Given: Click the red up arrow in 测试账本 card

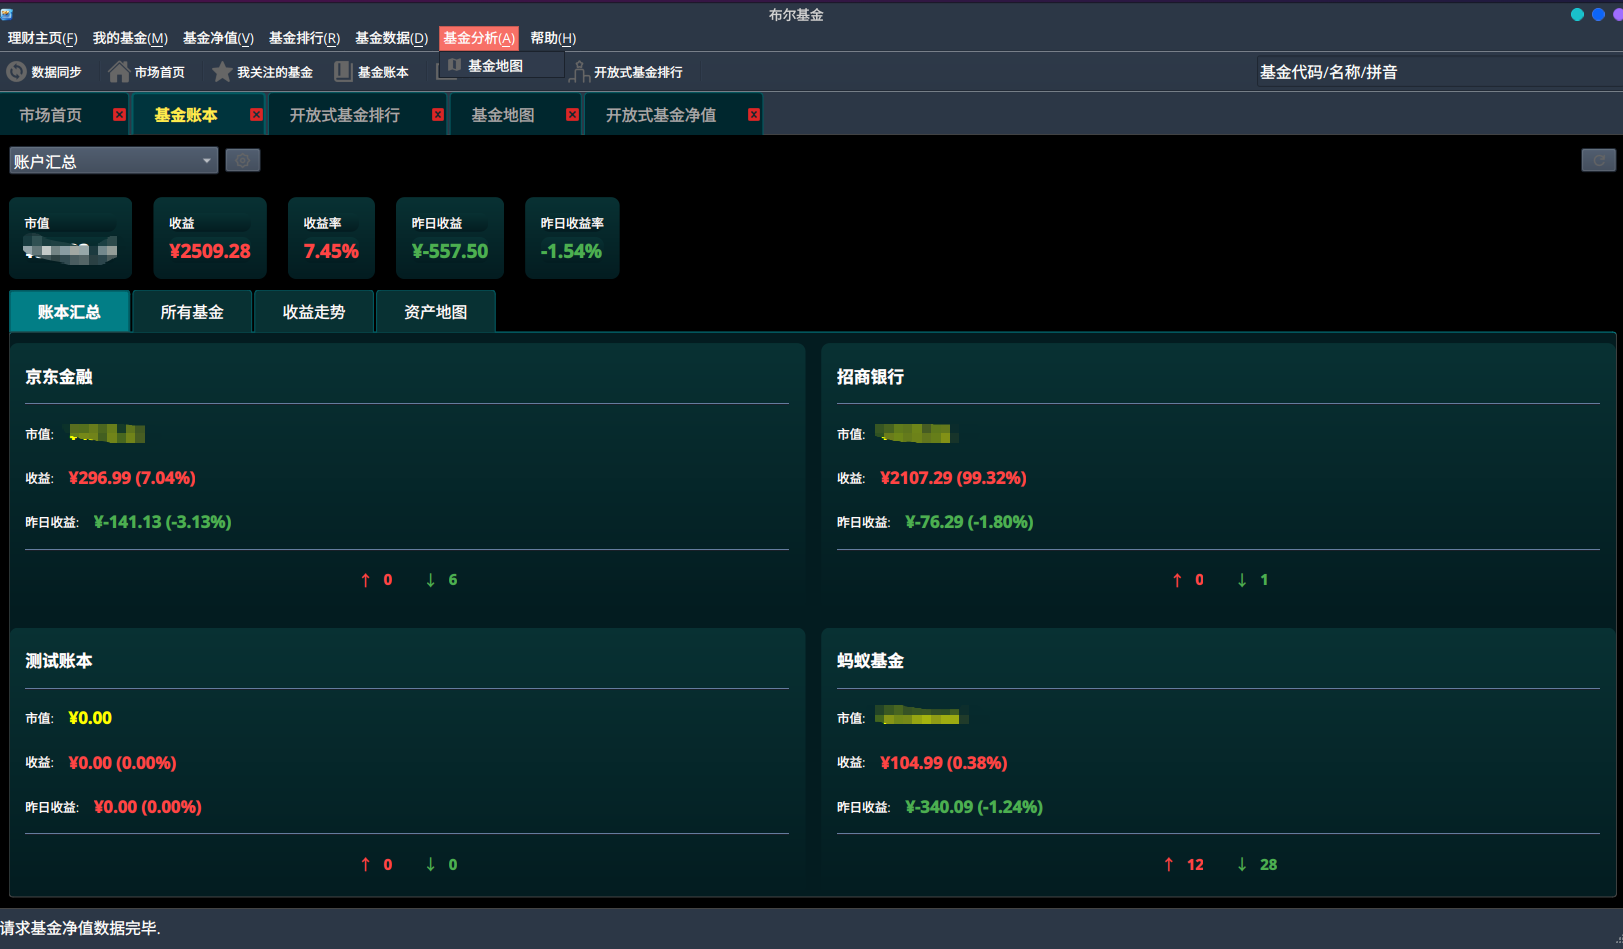Looking at the screenshot, I should [366, 864].
